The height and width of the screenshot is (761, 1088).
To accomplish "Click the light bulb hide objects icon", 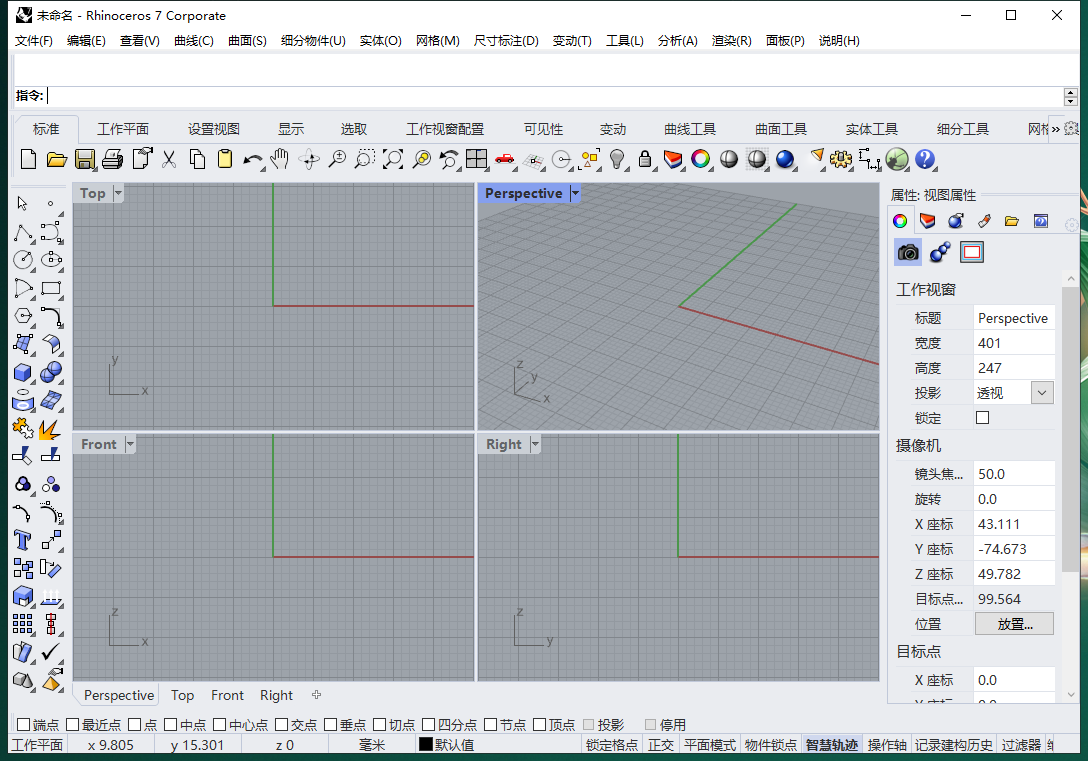I will [x=617, y=160].
